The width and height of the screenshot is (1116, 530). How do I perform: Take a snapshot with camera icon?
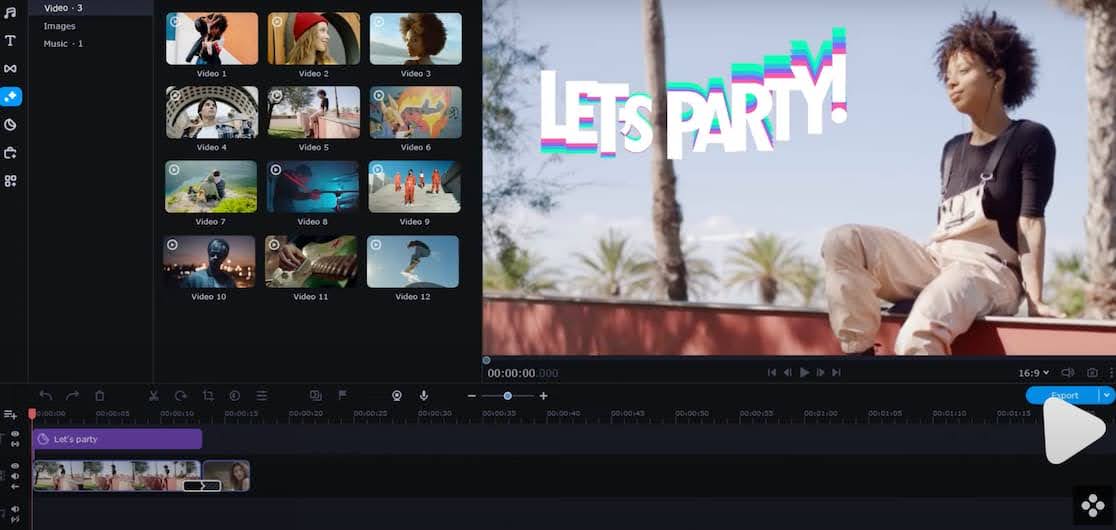(1093, 372)
